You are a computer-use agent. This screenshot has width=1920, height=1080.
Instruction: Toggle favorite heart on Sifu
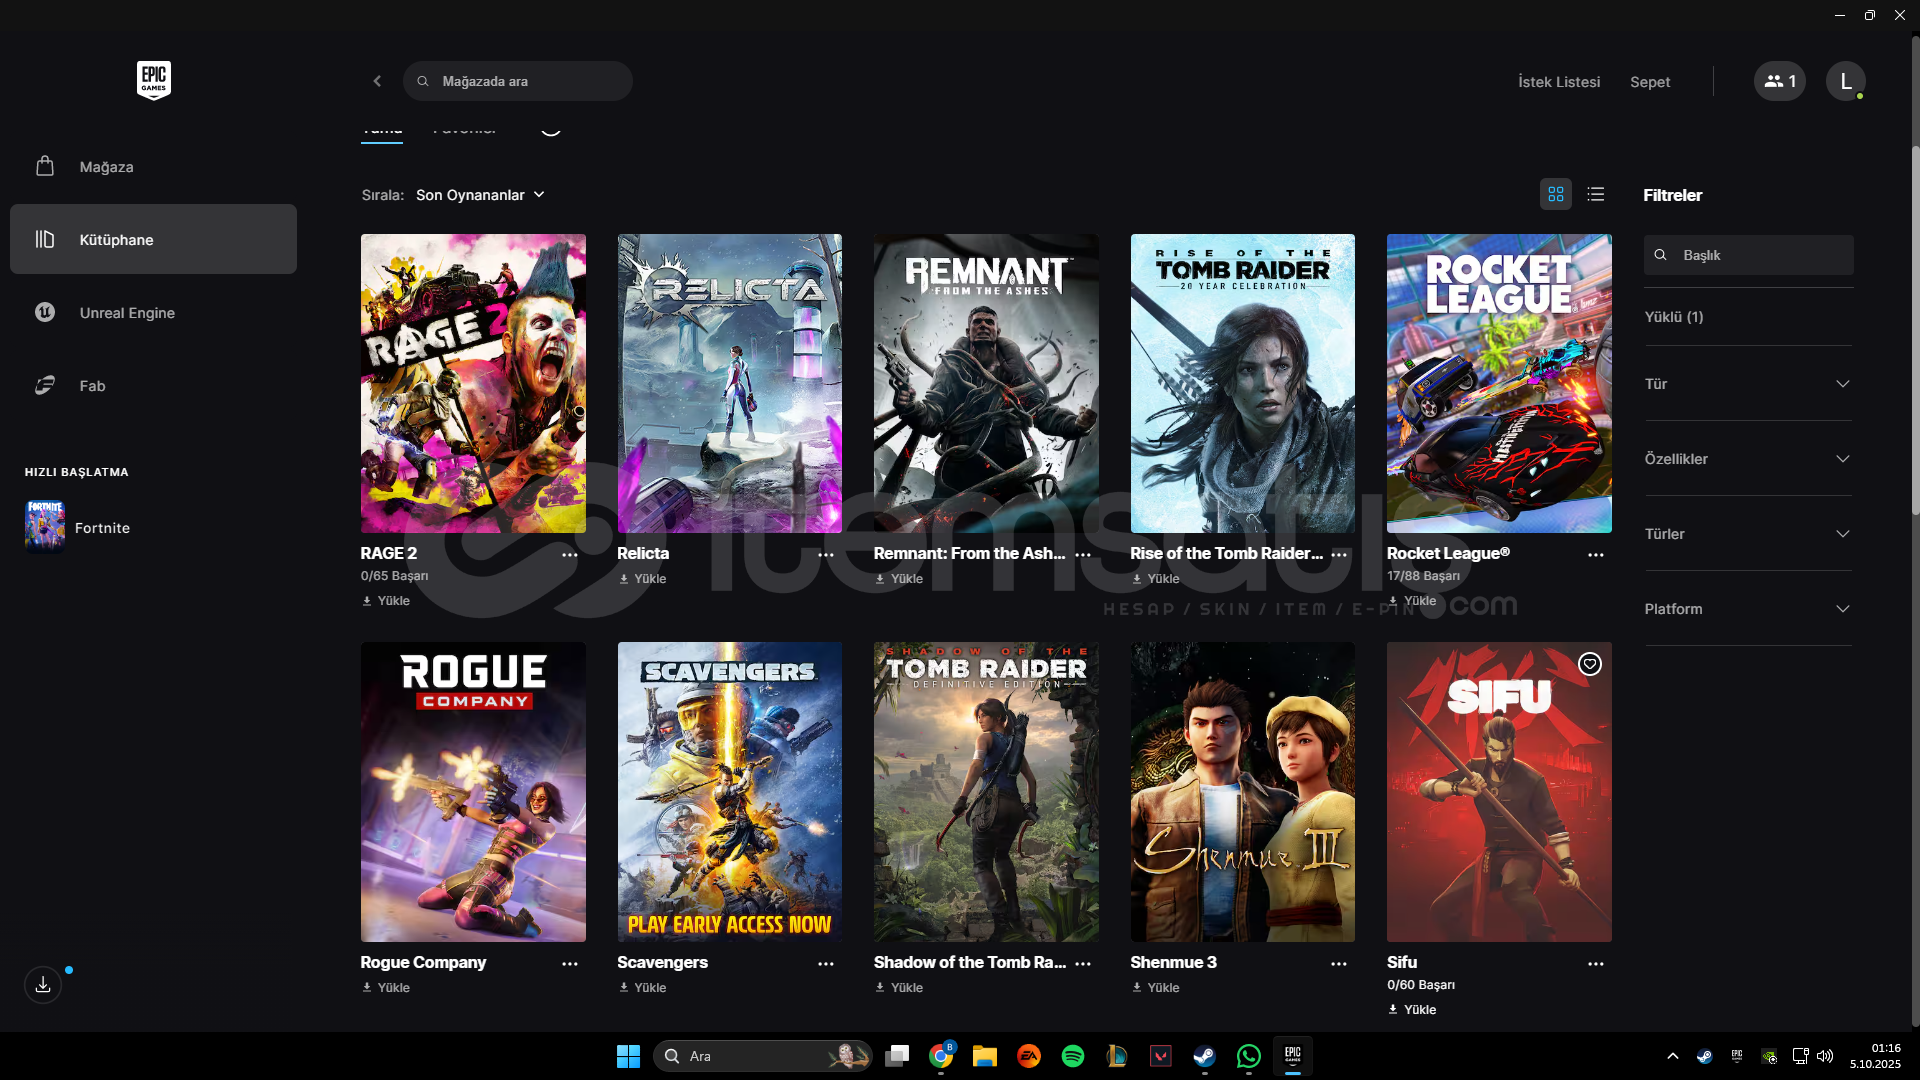click(1589, 664)
